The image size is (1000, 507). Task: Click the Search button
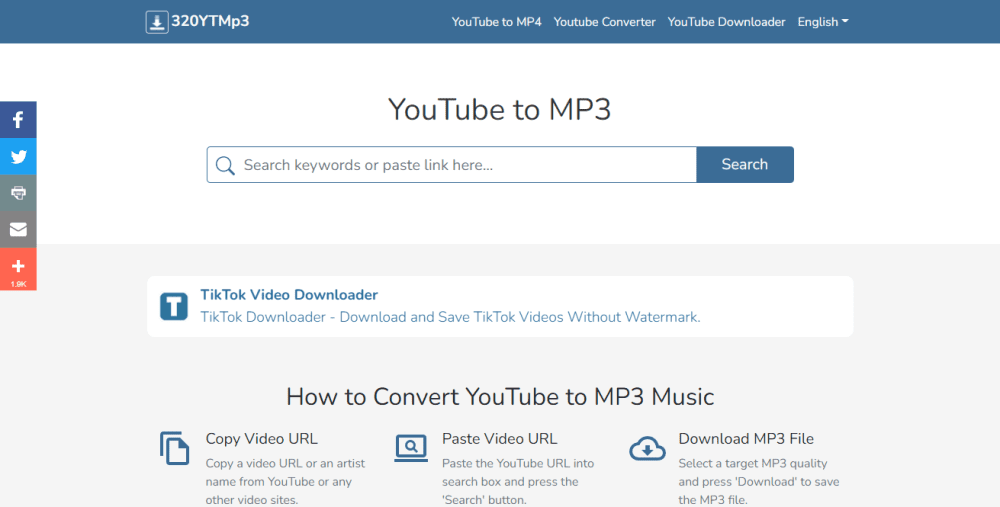[745, 165]
